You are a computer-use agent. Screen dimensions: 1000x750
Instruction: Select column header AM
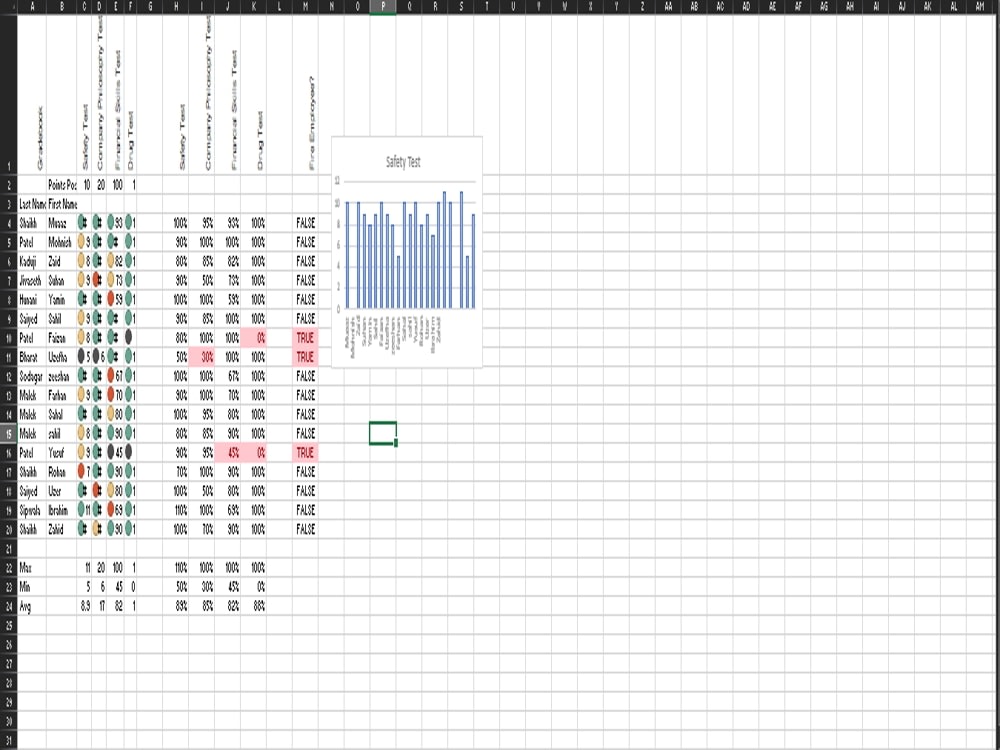[x=979, y=6]
